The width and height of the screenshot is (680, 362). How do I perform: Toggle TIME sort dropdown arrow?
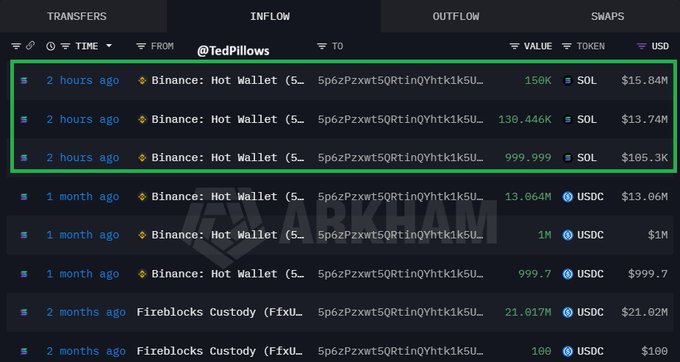coord(109,46)
